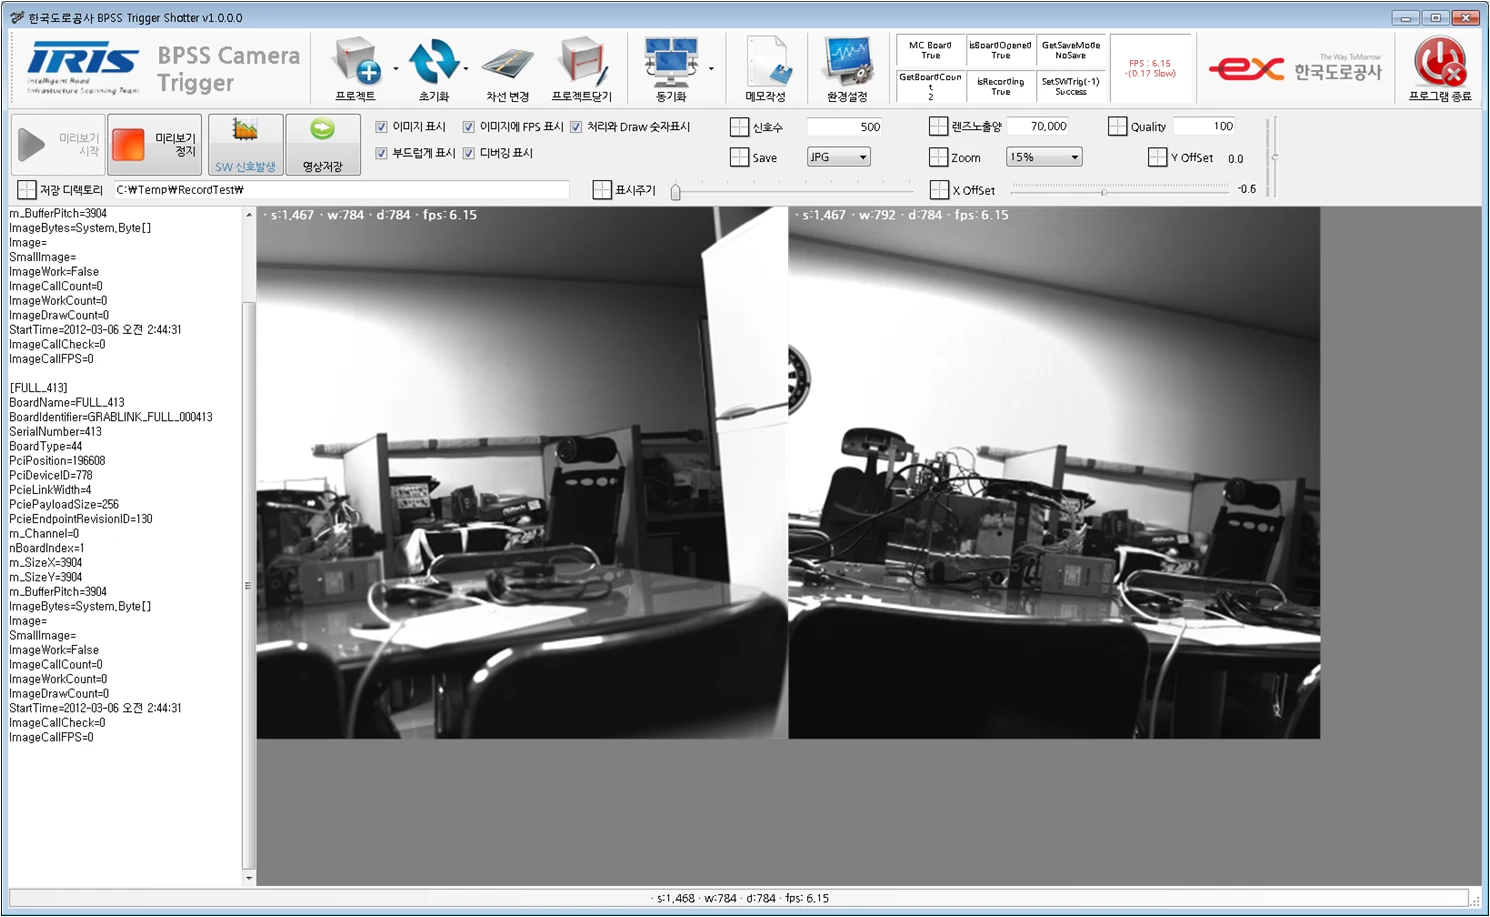
Task: Toggle 처리와 Draw 숫자표시 checkbox
Action: (576, 127)
